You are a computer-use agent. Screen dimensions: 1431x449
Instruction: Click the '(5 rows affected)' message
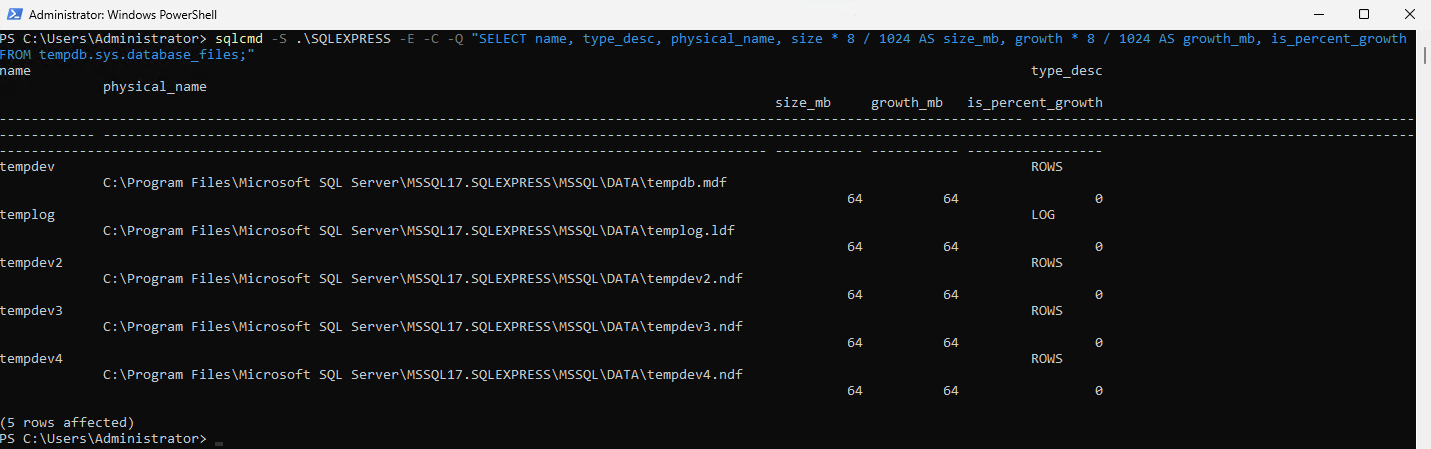point(67,423)
